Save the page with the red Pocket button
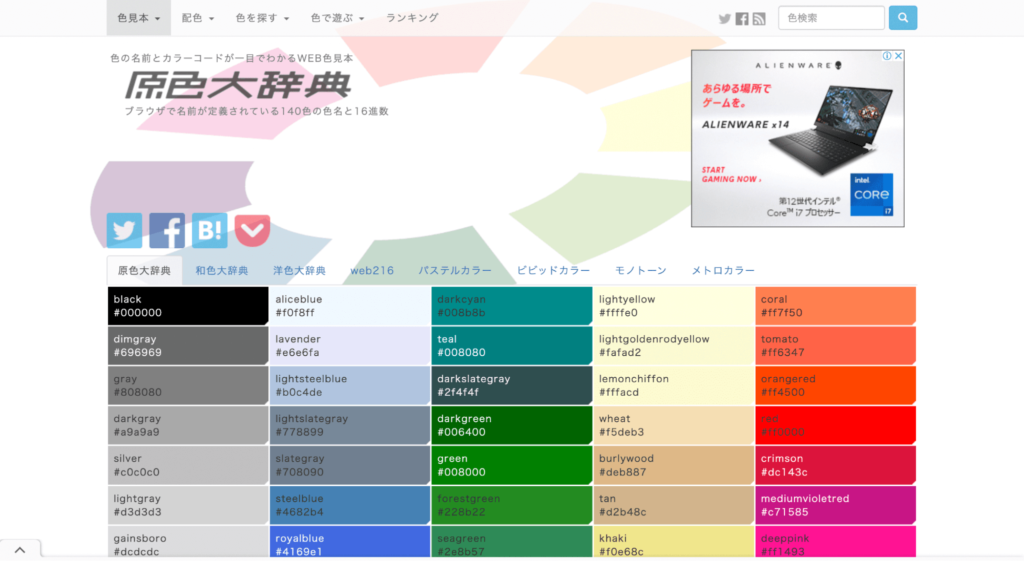The width and height of the screenshot is (1024, 561). 252,230
